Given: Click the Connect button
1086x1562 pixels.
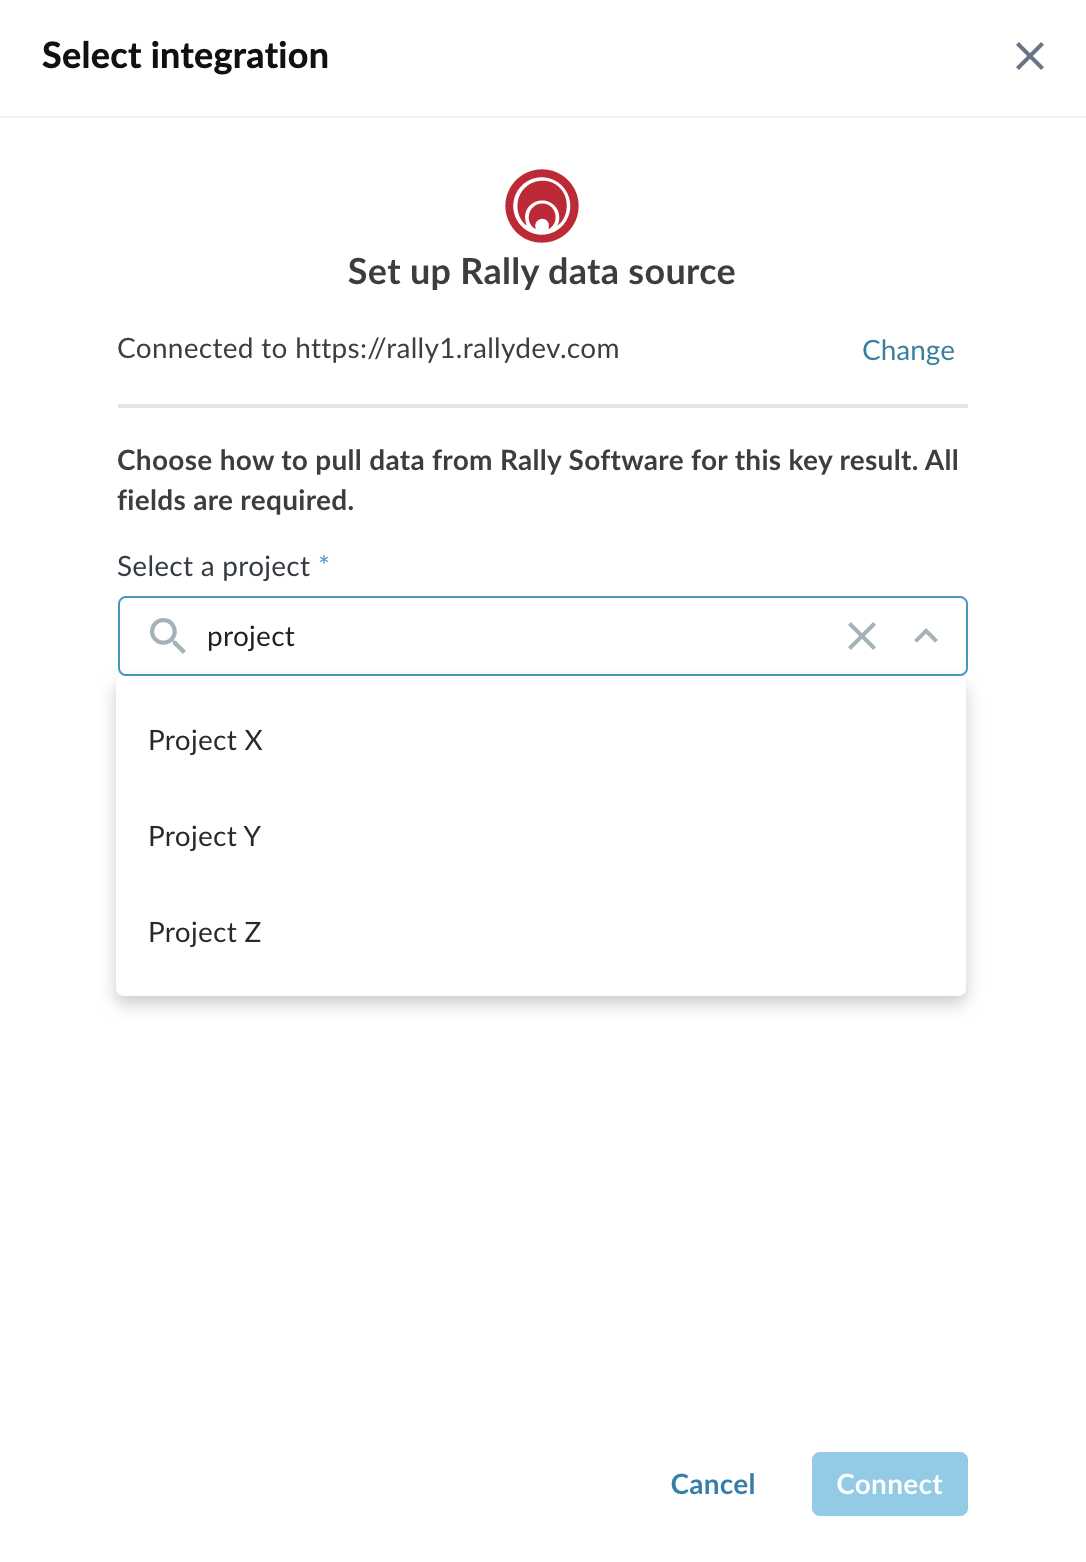Looking at the screenshot, I should 890,1484.
